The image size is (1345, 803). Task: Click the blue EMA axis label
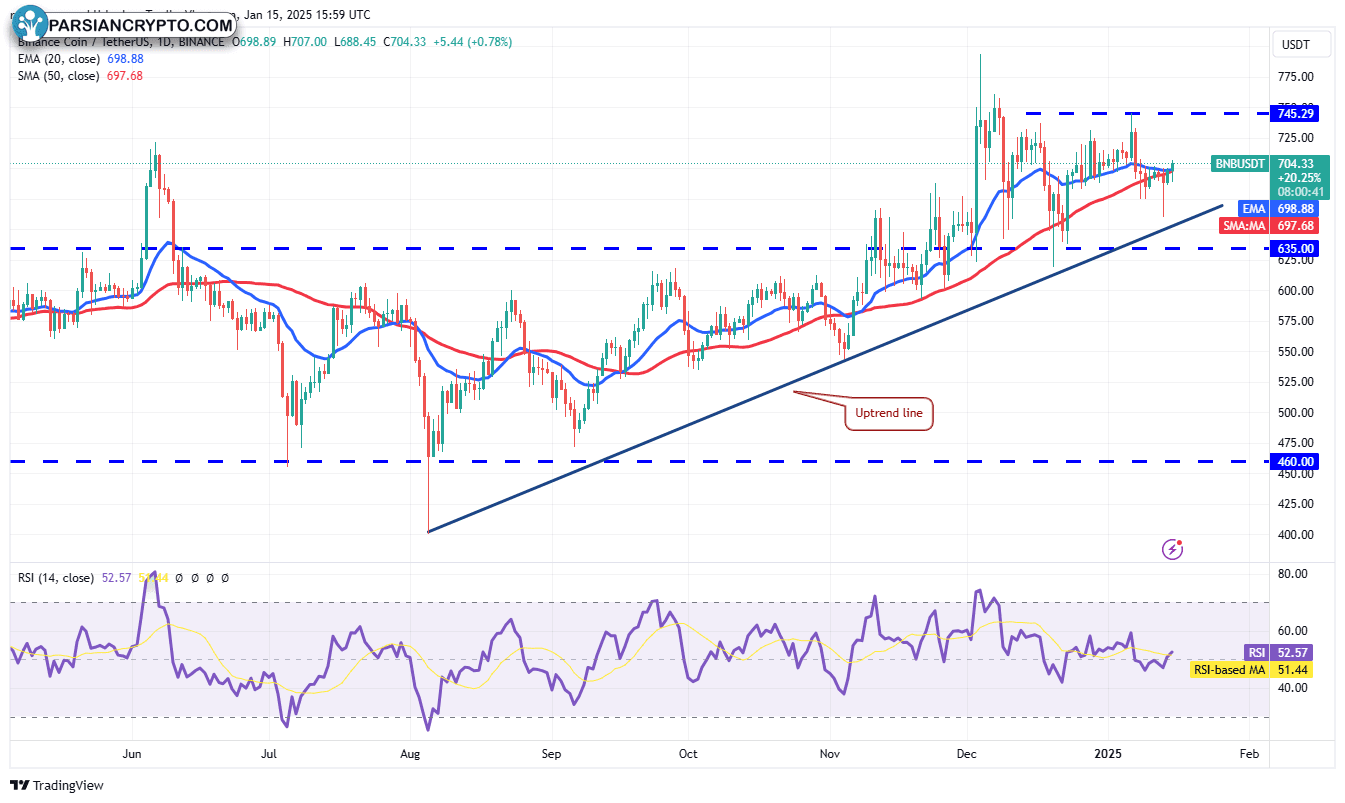click(x=1253, y=208)
